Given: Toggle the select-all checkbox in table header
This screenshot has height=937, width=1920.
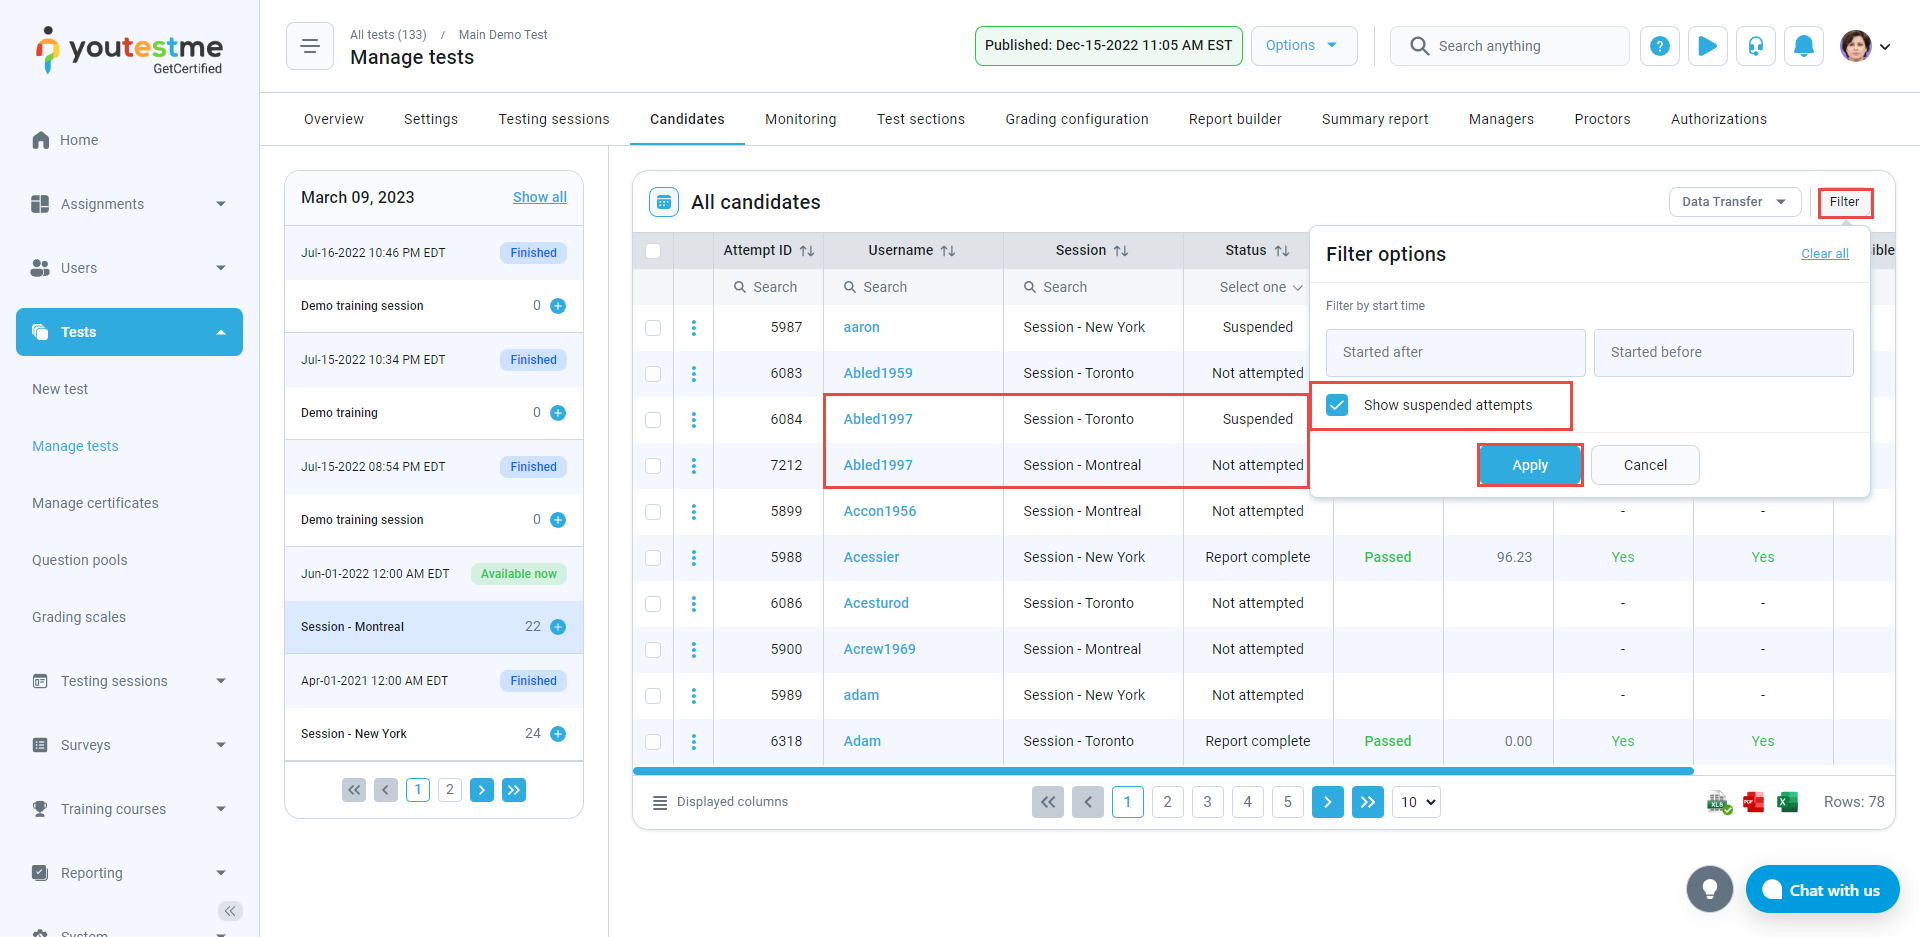Looking at the screenshot, I should 653,251.
